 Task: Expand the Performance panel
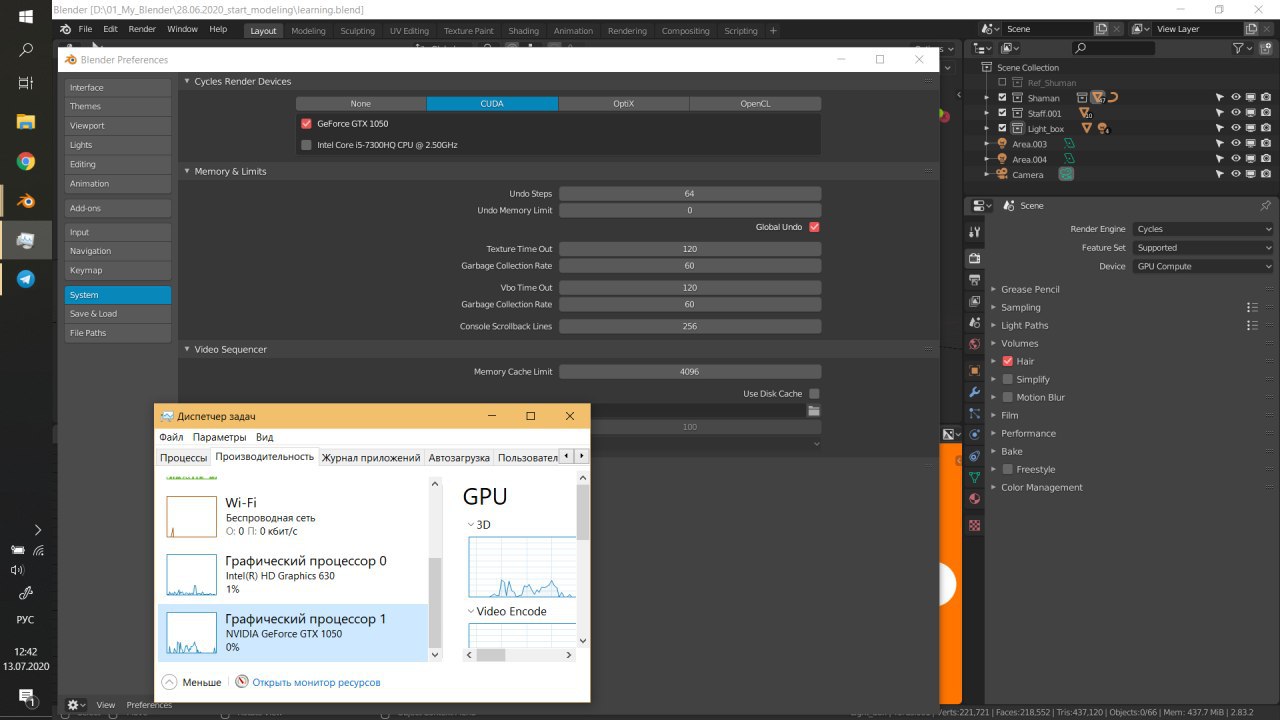click(1028, 433)
